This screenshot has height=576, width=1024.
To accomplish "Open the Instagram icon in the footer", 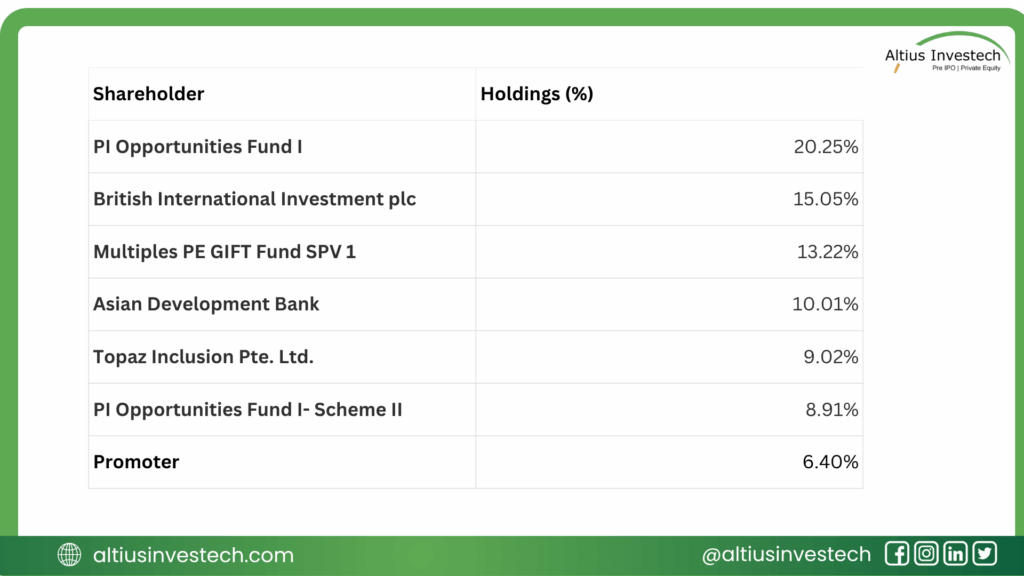I will 926,554.
